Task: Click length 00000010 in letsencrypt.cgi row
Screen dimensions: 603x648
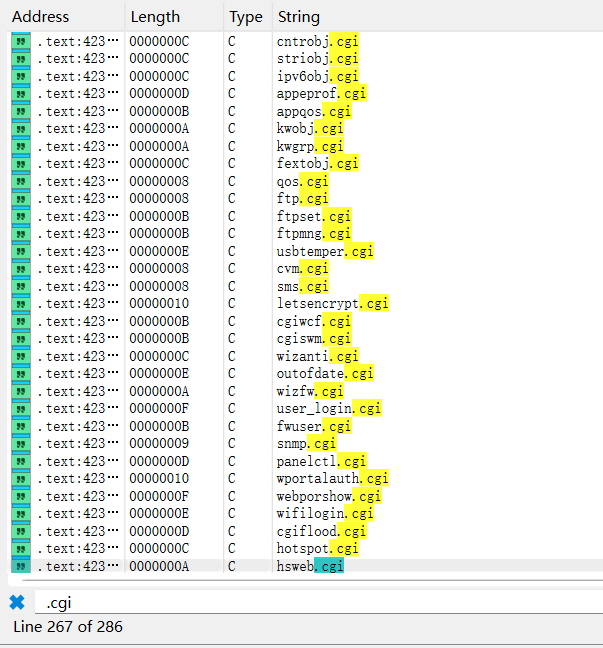Action: 159,304
